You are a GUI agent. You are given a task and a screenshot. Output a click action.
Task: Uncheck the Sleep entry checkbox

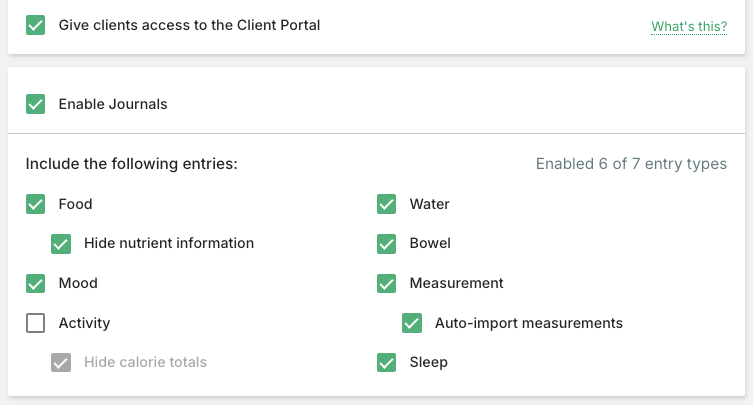coord(387,362)
